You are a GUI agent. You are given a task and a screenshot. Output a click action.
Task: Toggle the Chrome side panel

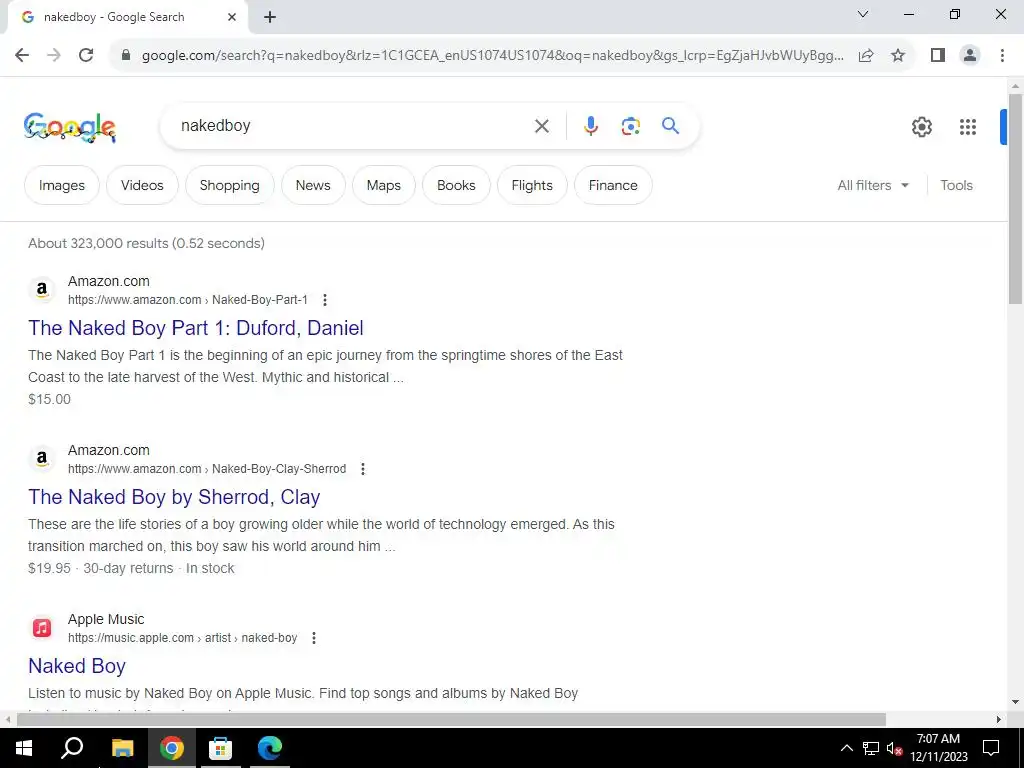938,56
